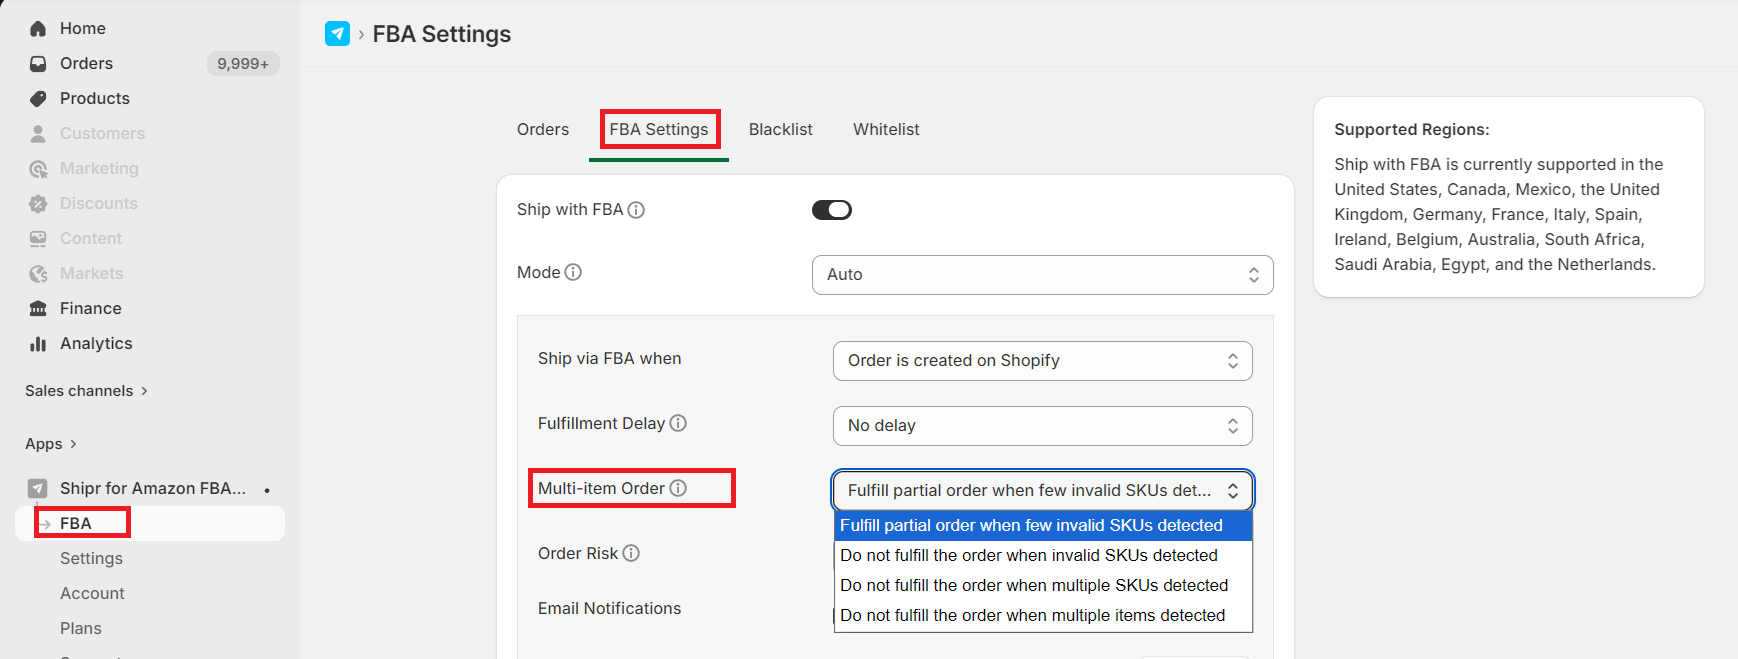Click info icon next to Ship with FBA

click(x=636, y=210)
